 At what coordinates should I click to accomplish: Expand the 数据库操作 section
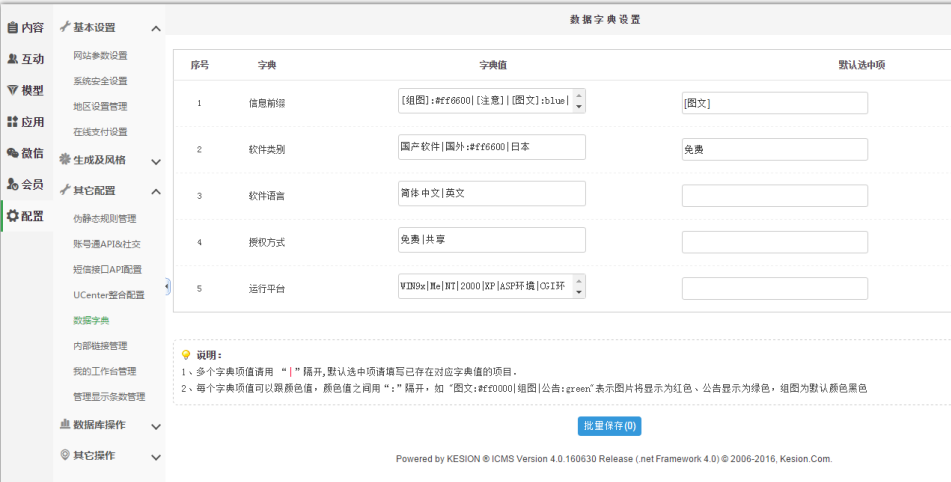[x=156, y=426]
